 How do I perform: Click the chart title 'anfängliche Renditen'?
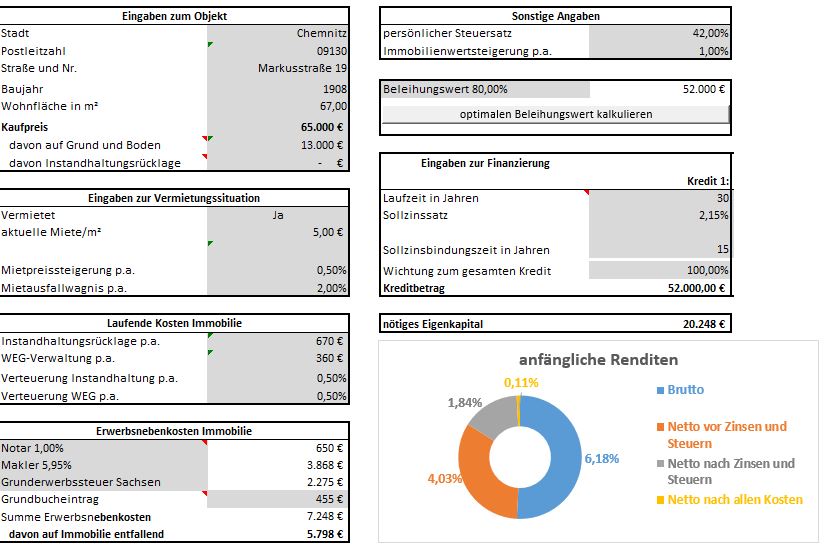[x=598, y=359]
